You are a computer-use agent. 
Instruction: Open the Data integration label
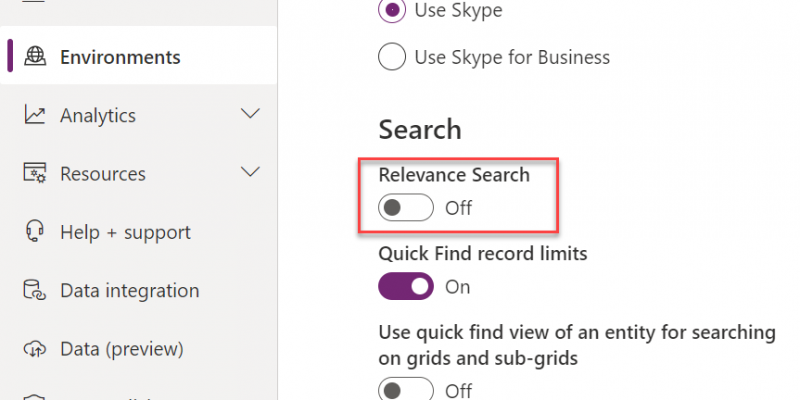tap(130, 291)
